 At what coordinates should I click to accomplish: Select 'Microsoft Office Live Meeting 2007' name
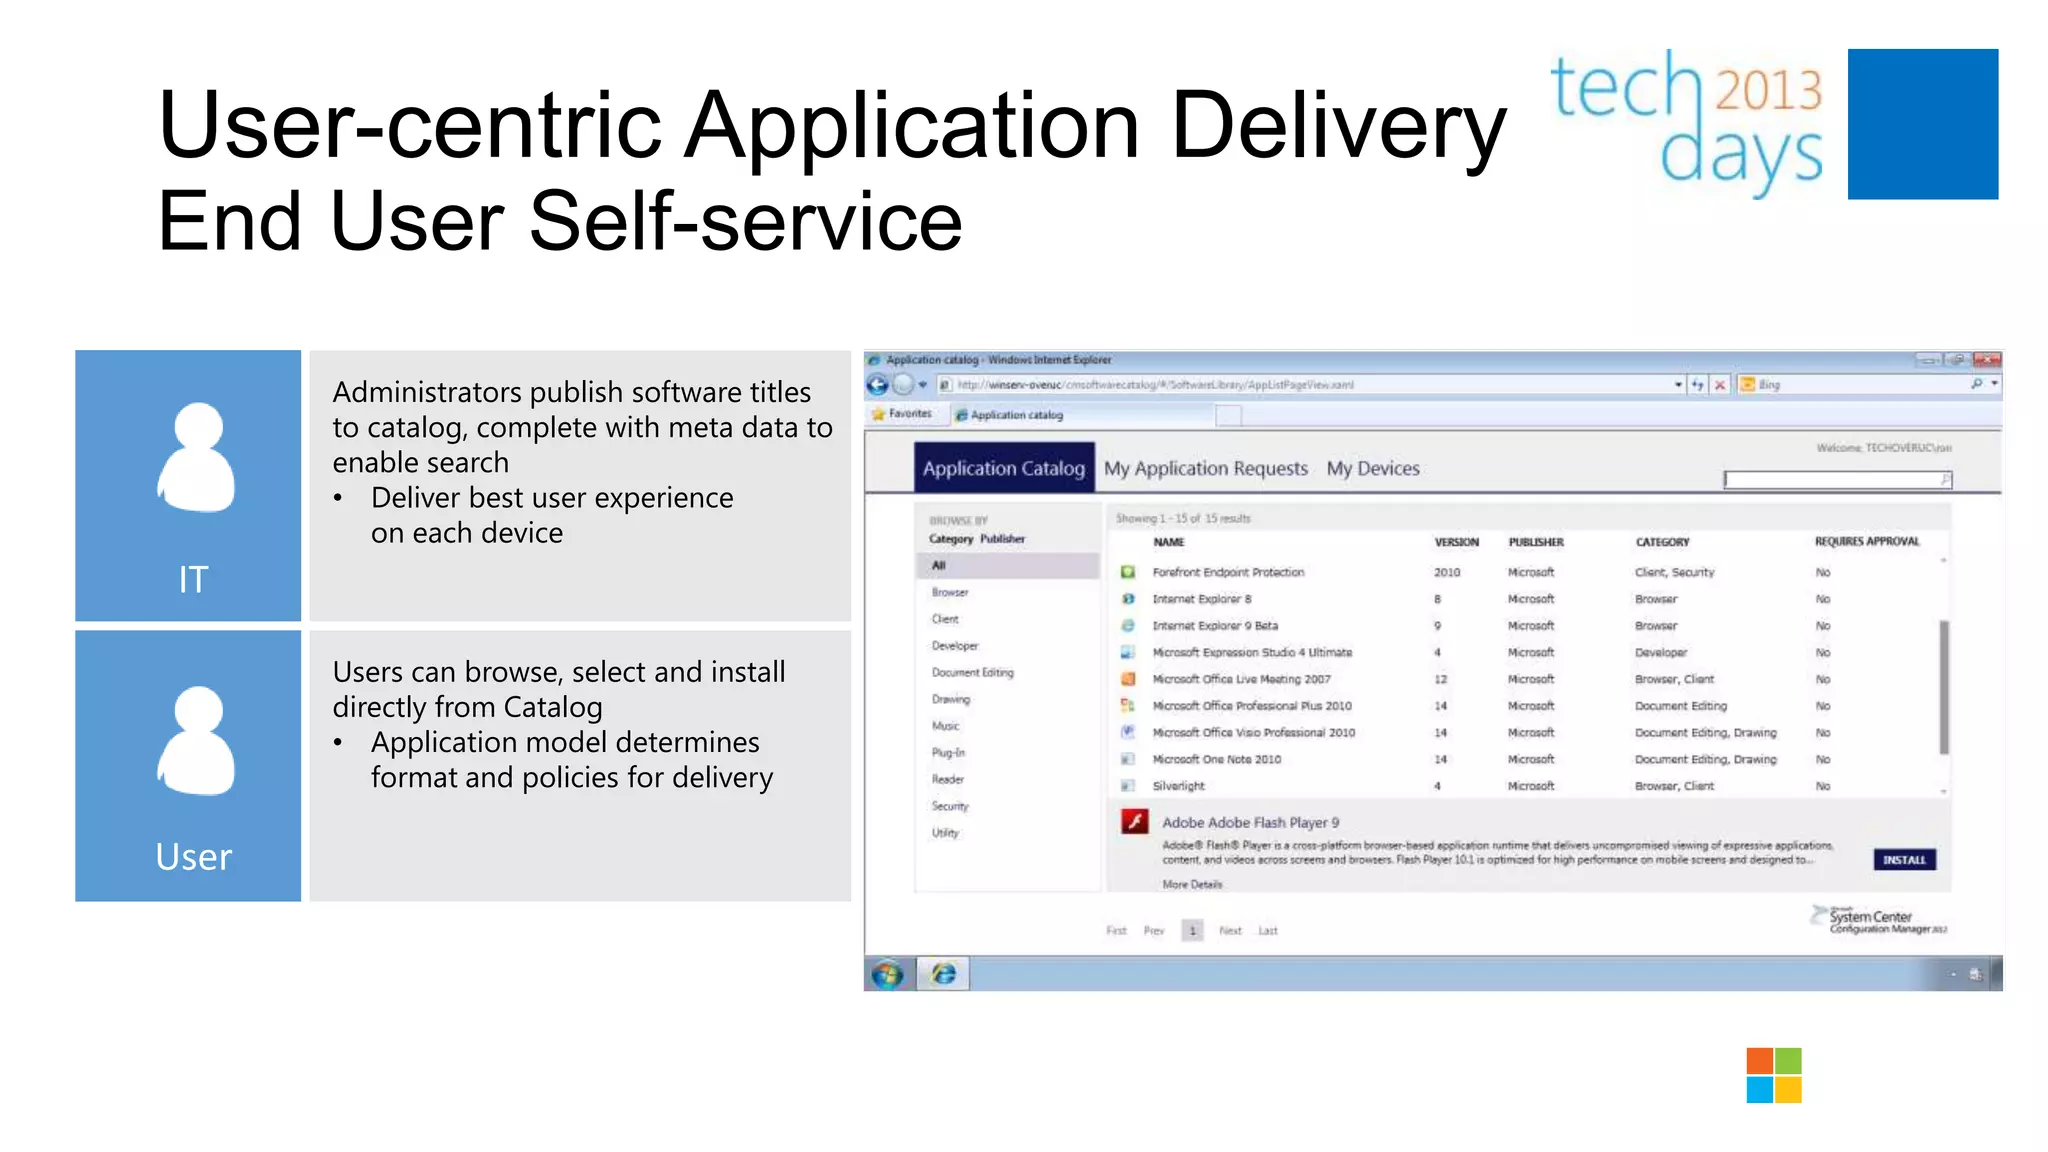(x=1241, y=679)
